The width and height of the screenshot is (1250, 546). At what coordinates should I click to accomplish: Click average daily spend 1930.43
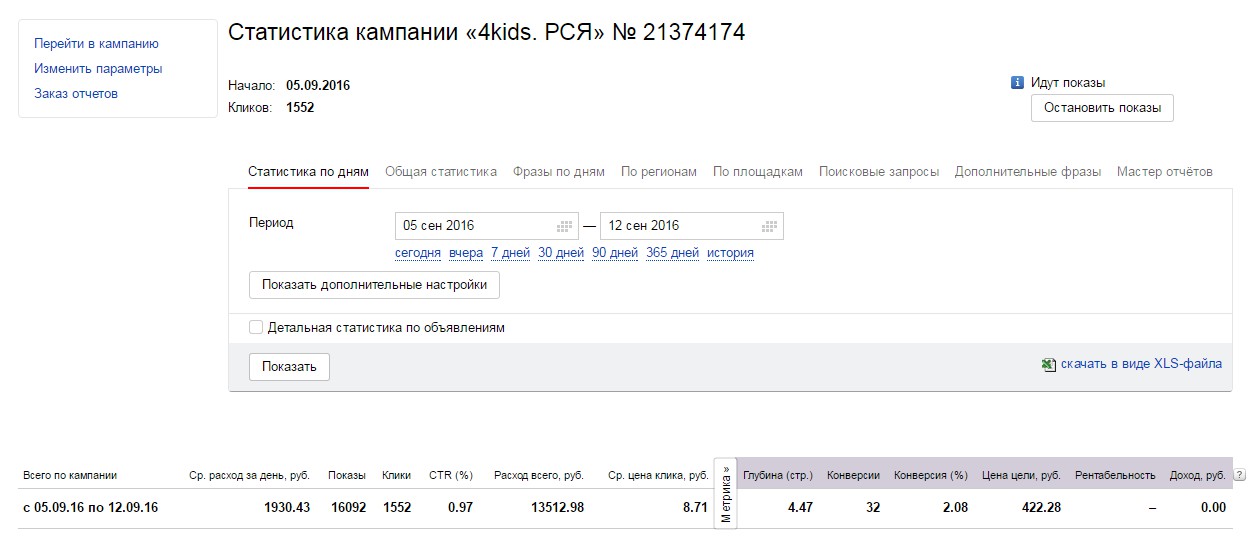tap(287, 508)
